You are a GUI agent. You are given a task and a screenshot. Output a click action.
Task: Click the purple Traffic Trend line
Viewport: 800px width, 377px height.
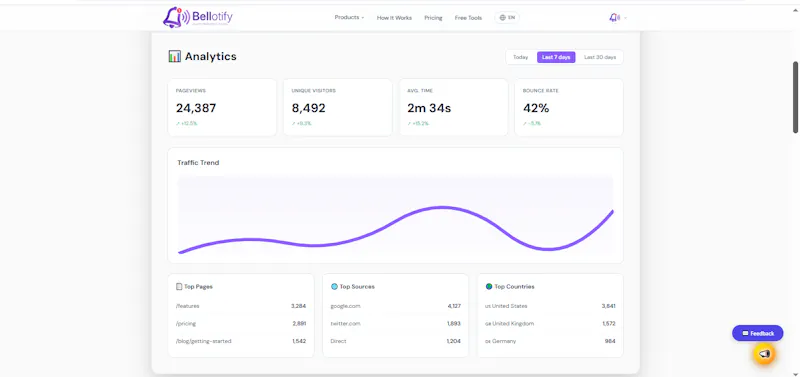(395, 229)
